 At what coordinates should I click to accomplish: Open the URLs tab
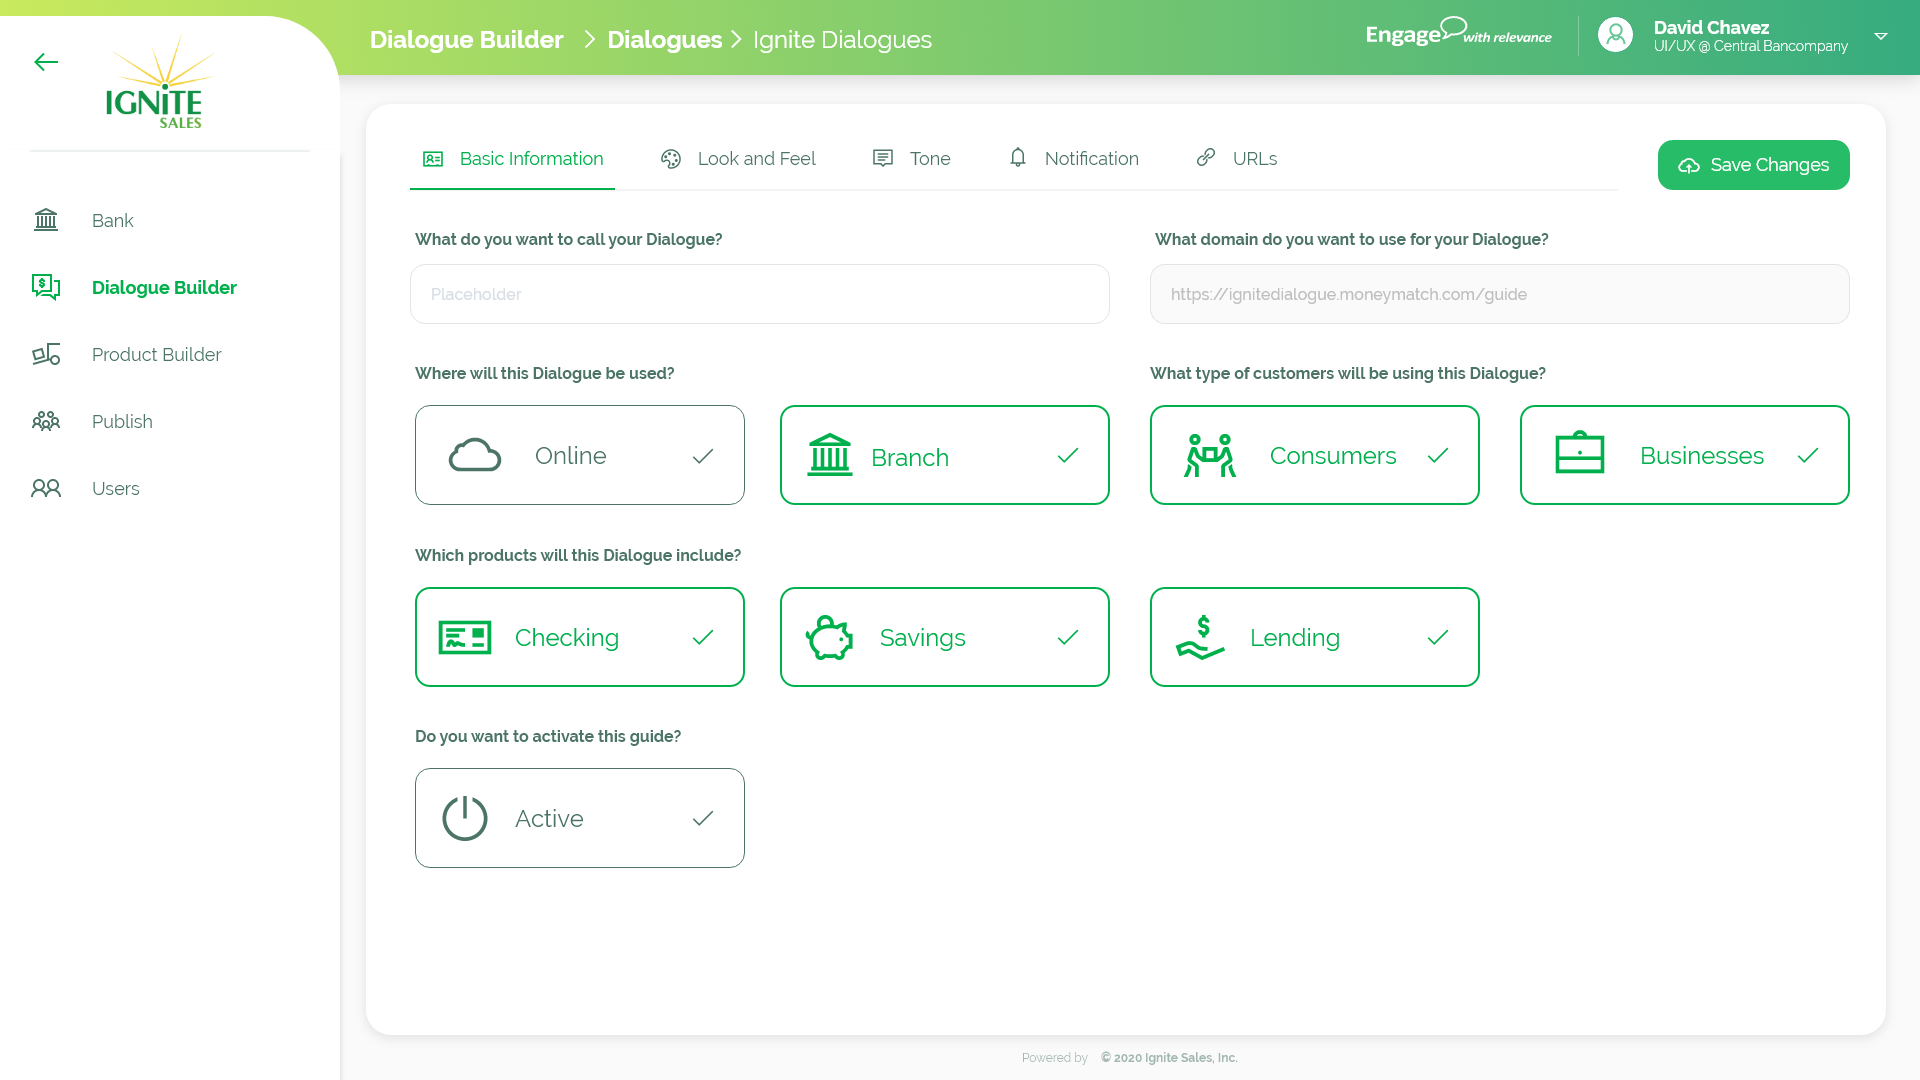[x=1237, y=159]
